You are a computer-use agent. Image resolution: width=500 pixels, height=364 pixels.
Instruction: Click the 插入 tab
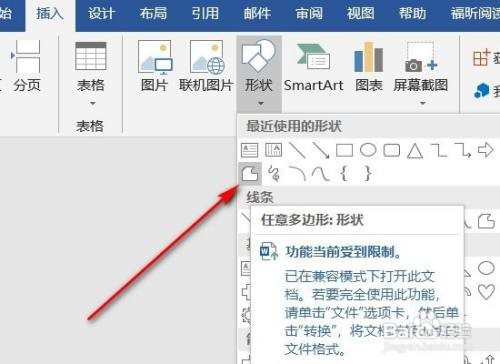point(50,14)
